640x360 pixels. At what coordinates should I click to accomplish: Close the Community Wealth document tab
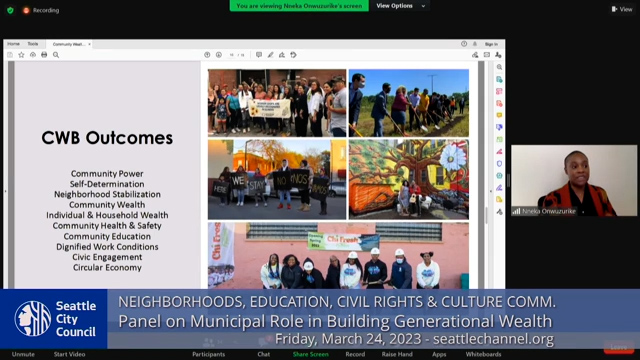(89, 44)
